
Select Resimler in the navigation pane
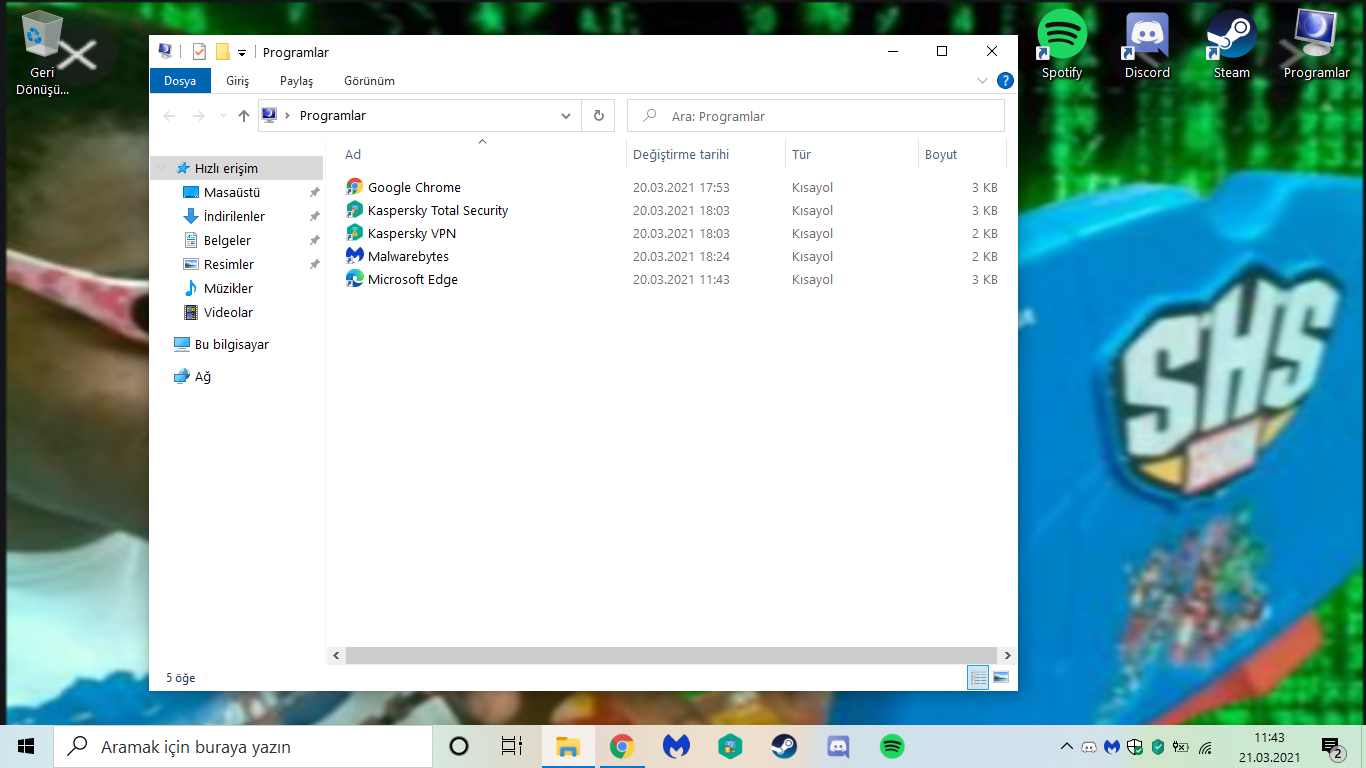[x=229, y=264]
